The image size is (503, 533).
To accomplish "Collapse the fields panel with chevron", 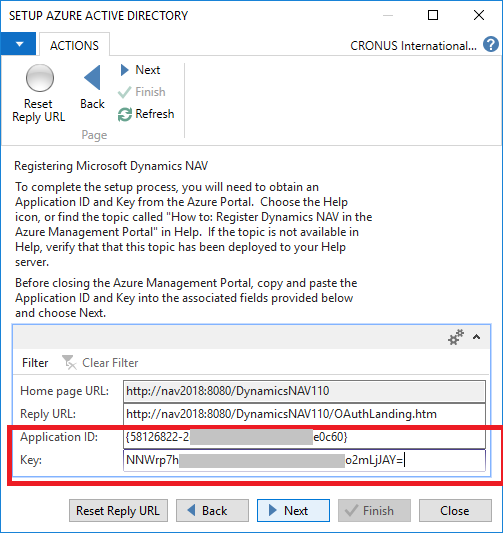I will click(476, 337).
